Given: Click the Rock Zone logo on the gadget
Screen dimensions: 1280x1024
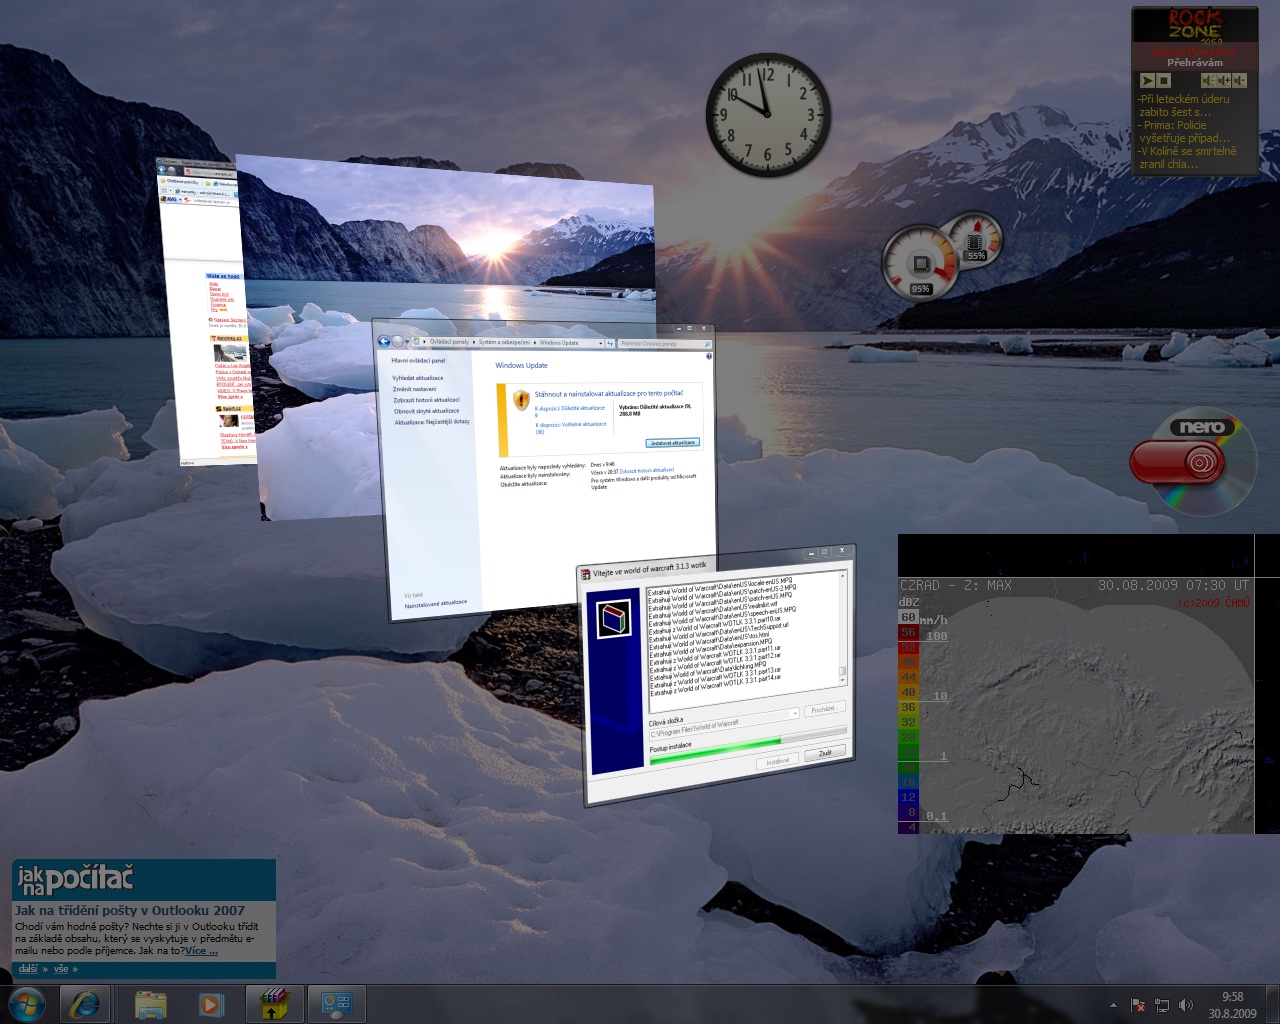Looking at the screenshot, I should tap(1195, 24).
